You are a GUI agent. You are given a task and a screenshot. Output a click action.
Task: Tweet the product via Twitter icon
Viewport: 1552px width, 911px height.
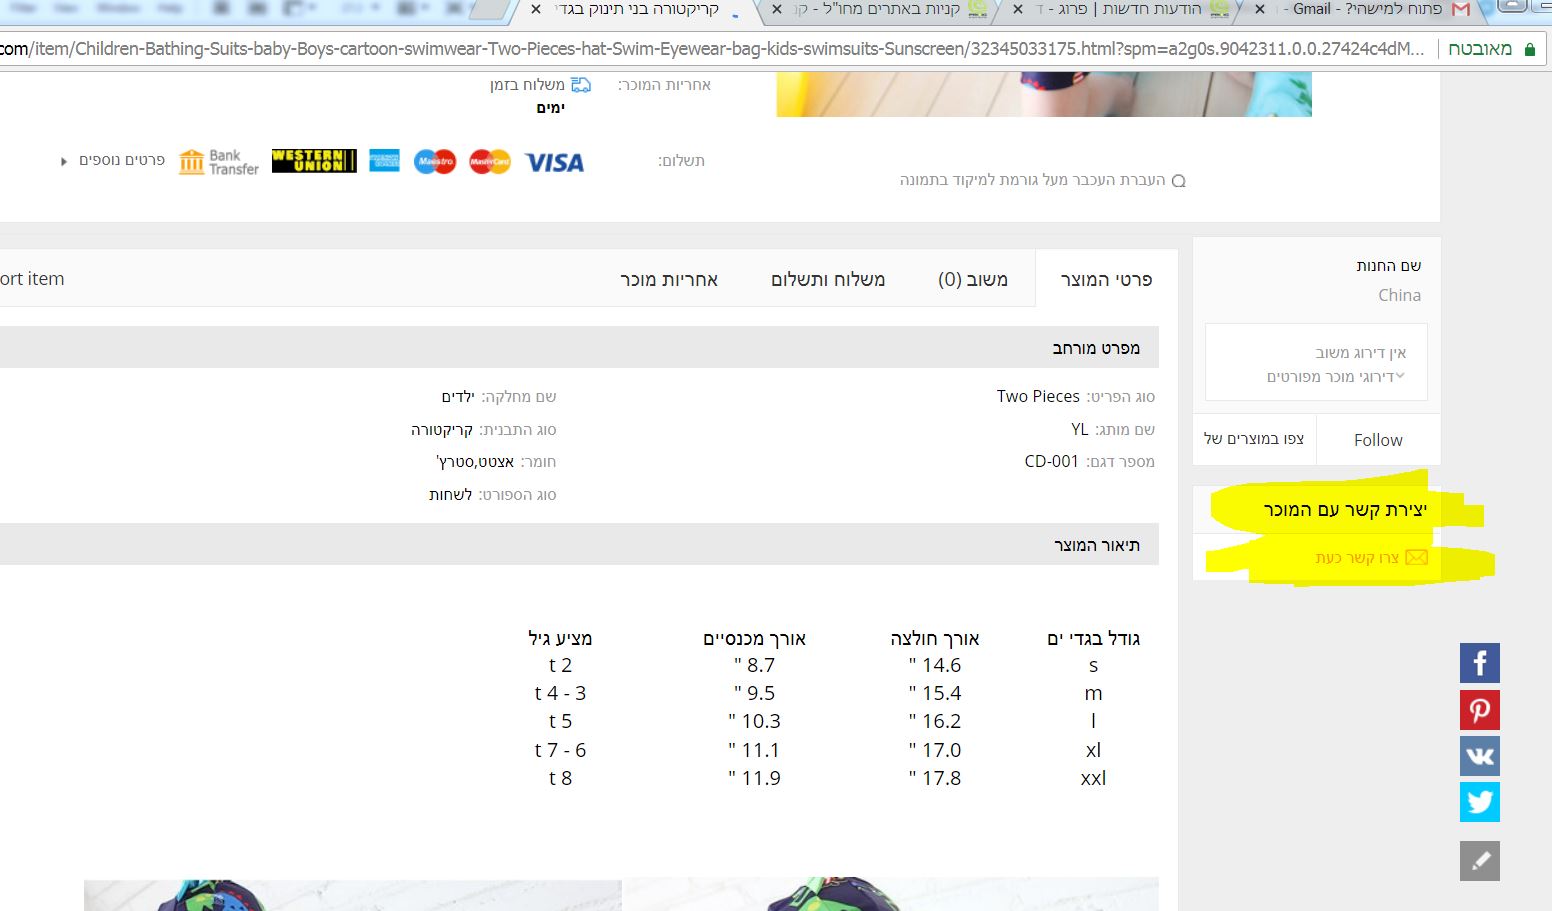[1480, 802]
